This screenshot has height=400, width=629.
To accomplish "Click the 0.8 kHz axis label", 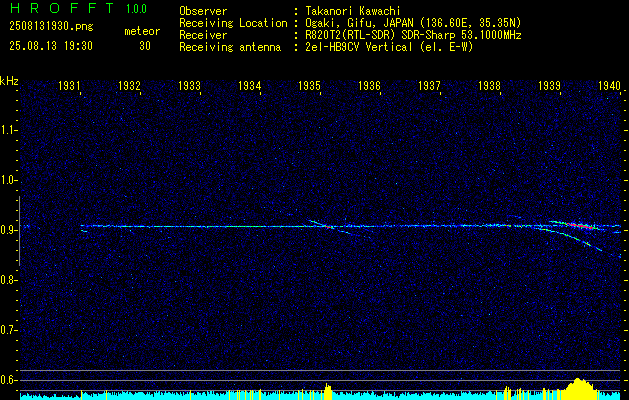I will coord(8,280).
